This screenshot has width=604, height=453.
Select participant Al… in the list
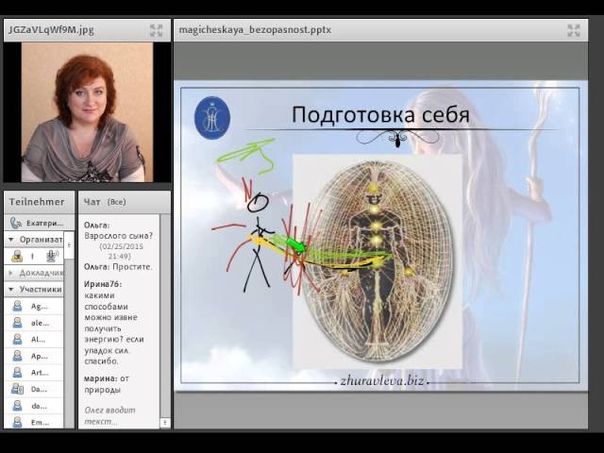33,339
